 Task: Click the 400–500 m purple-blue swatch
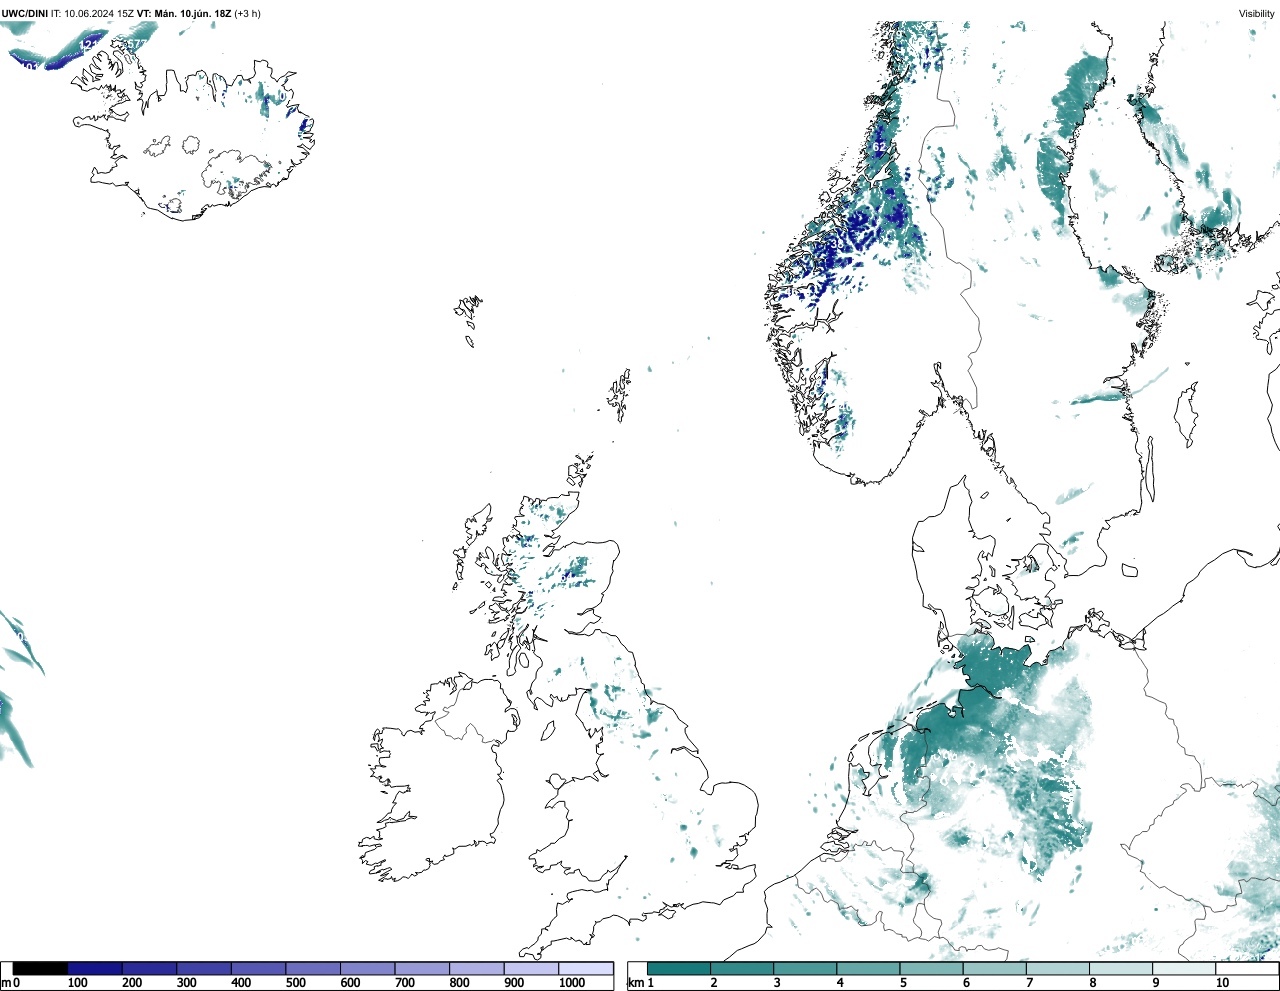pyautogui.click(x=258, y=968)
